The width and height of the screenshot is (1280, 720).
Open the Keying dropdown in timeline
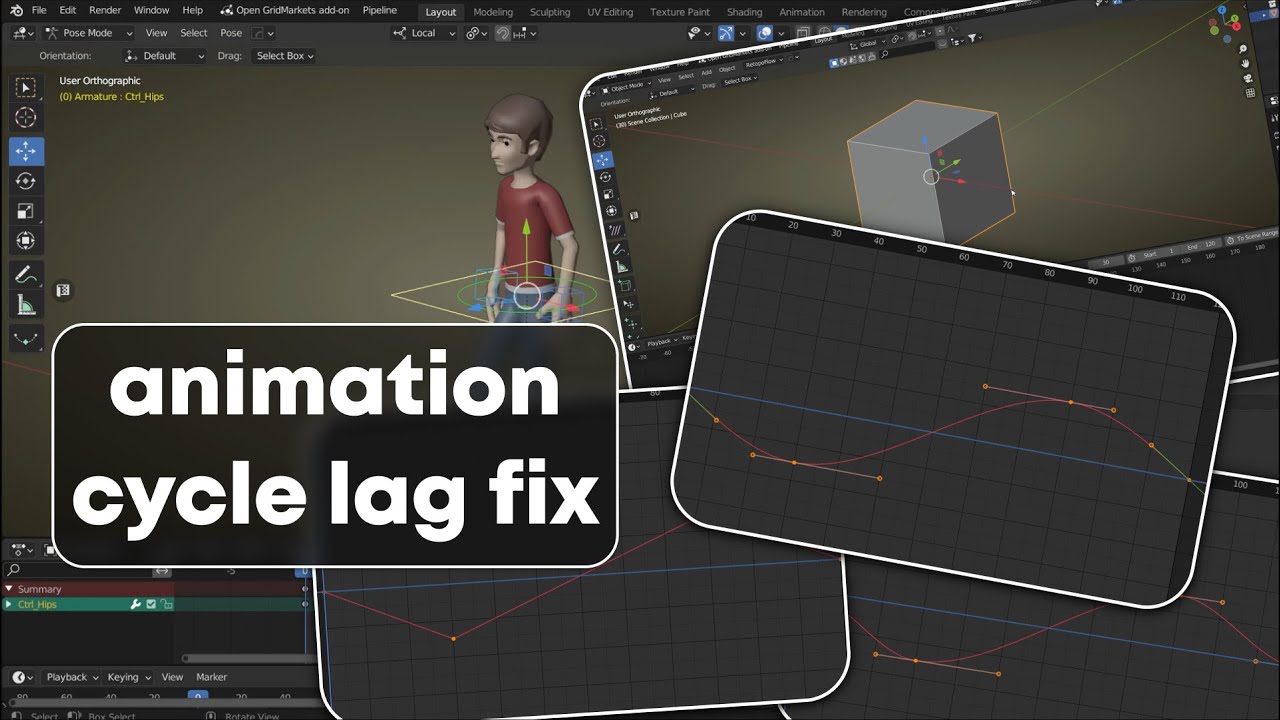click(x=129, y=677)
